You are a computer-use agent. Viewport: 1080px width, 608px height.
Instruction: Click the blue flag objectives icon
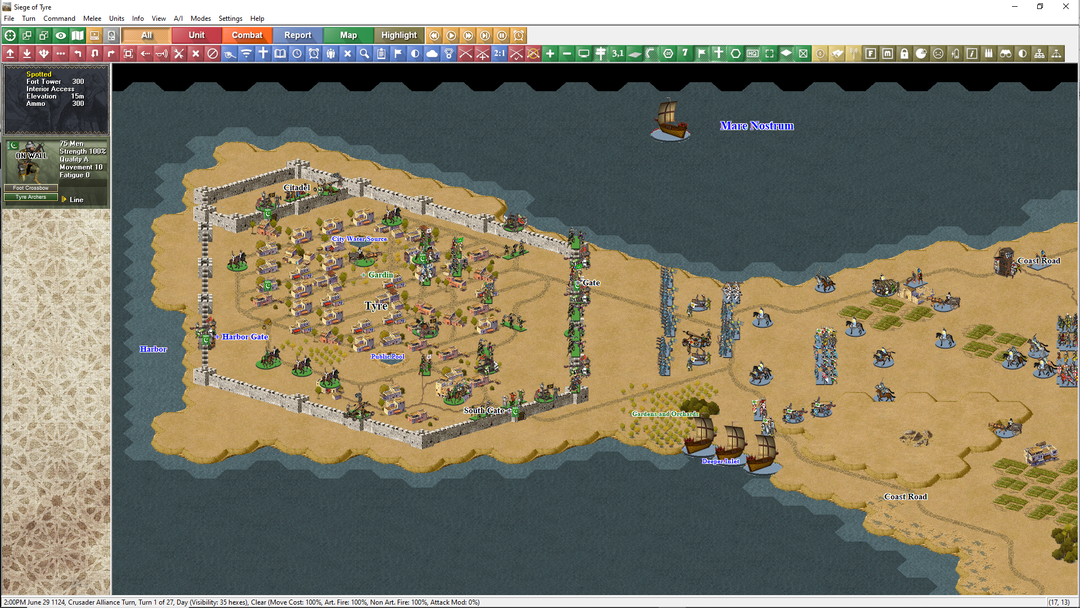click(398, 53)
